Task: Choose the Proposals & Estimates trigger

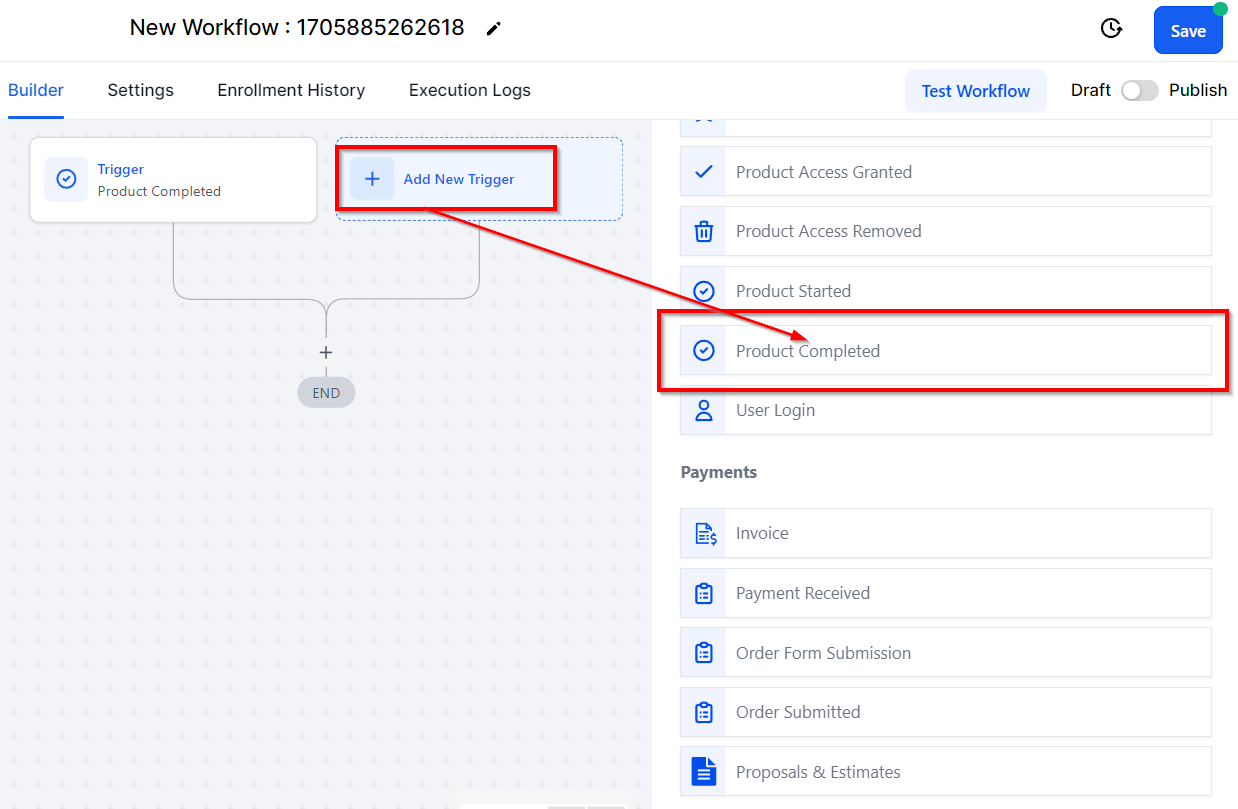Action: coord(946,772)
